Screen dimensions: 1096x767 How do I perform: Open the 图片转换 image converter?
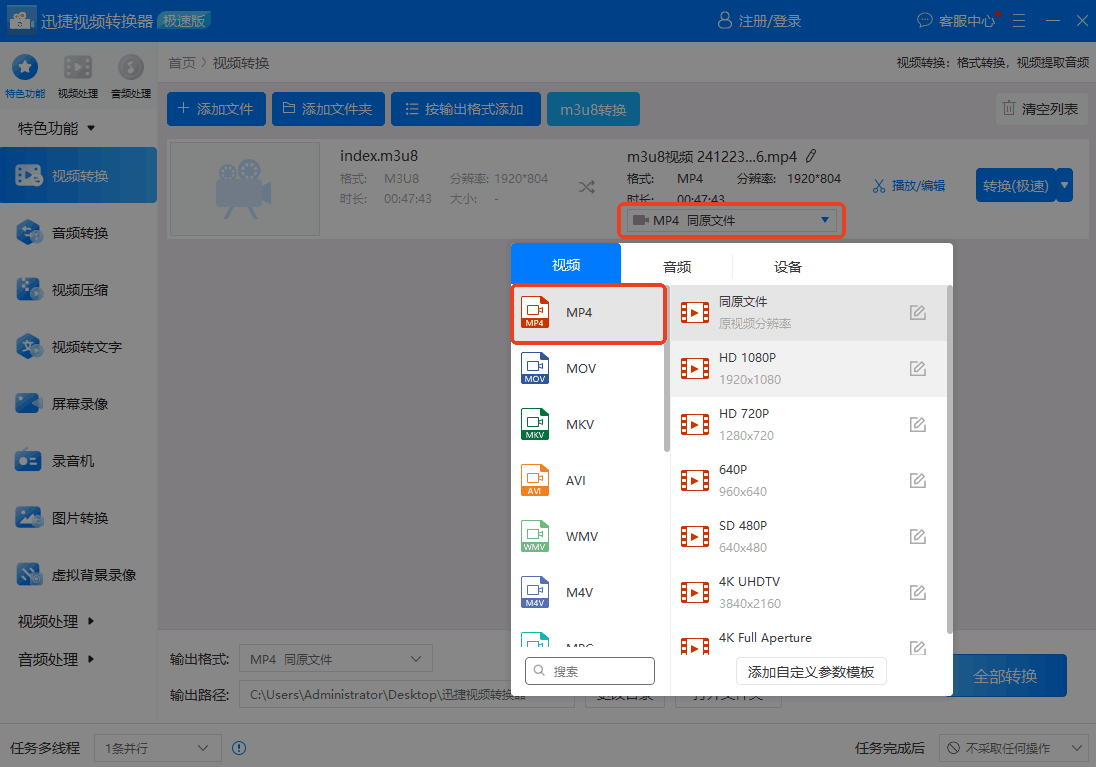click(78, 517)
